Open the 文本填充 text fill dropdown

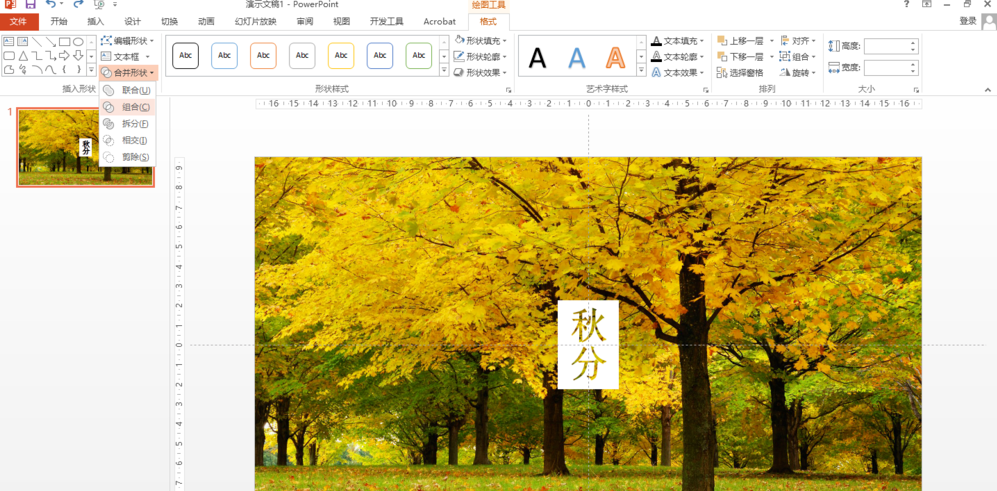click(x=678, y=41)
